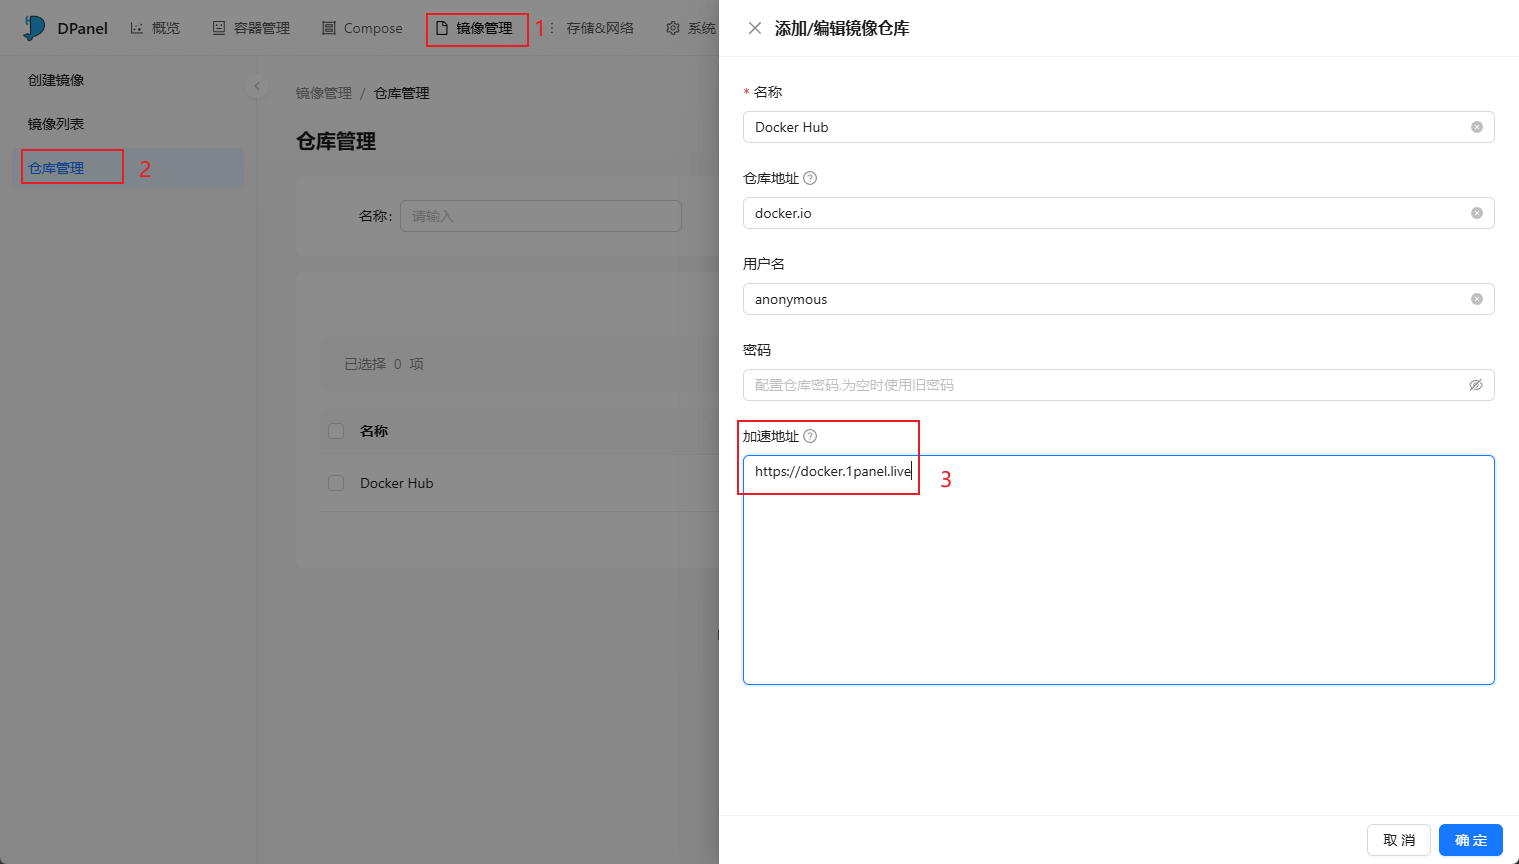
Task: Open the 镜像管理 top menu
Action: coord(476,28)
